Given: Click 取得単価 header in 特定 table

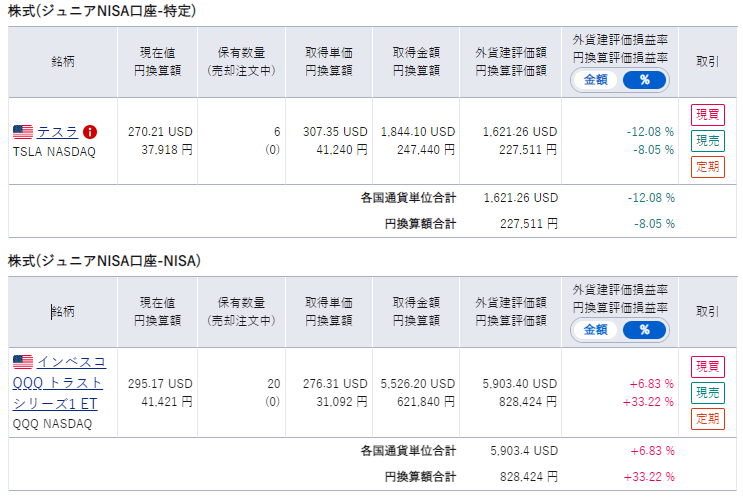Looking at the screenshot, I should [x=329, y=53].
